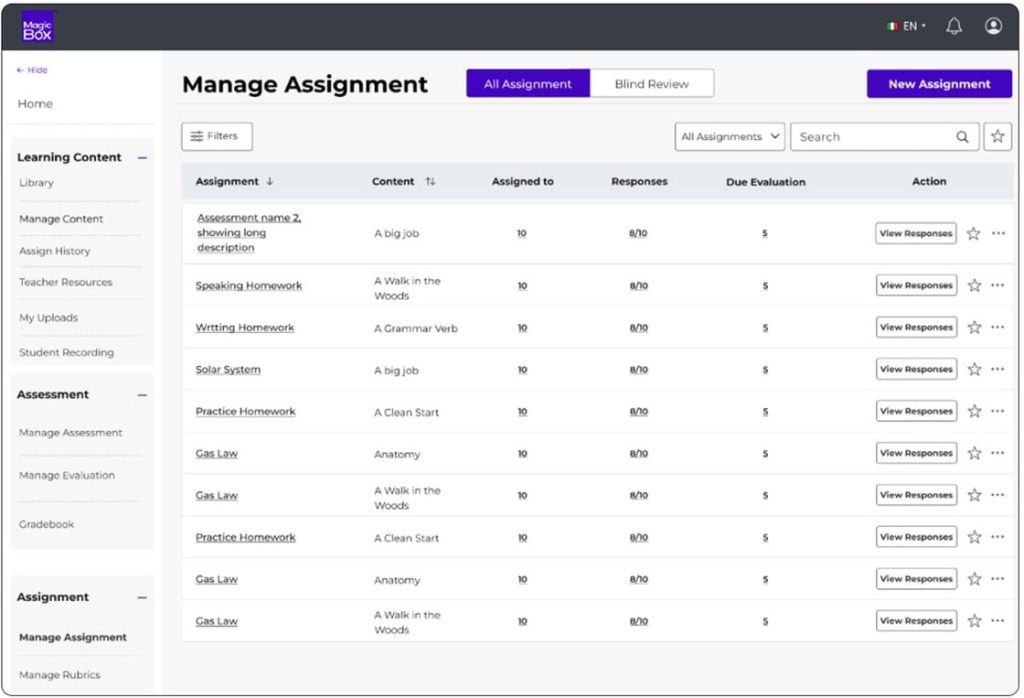Open the All Assignments dropdown
Image resolution: width=1024 pixels, height=698 pixels.
729,137
